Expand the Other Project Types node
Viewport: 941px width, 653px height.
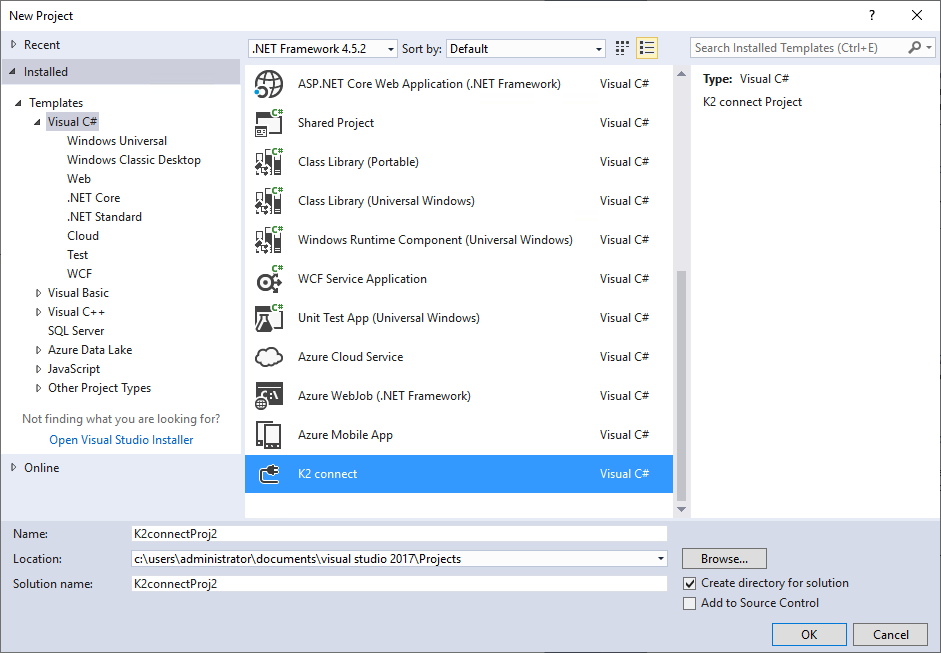click(38, 388)
